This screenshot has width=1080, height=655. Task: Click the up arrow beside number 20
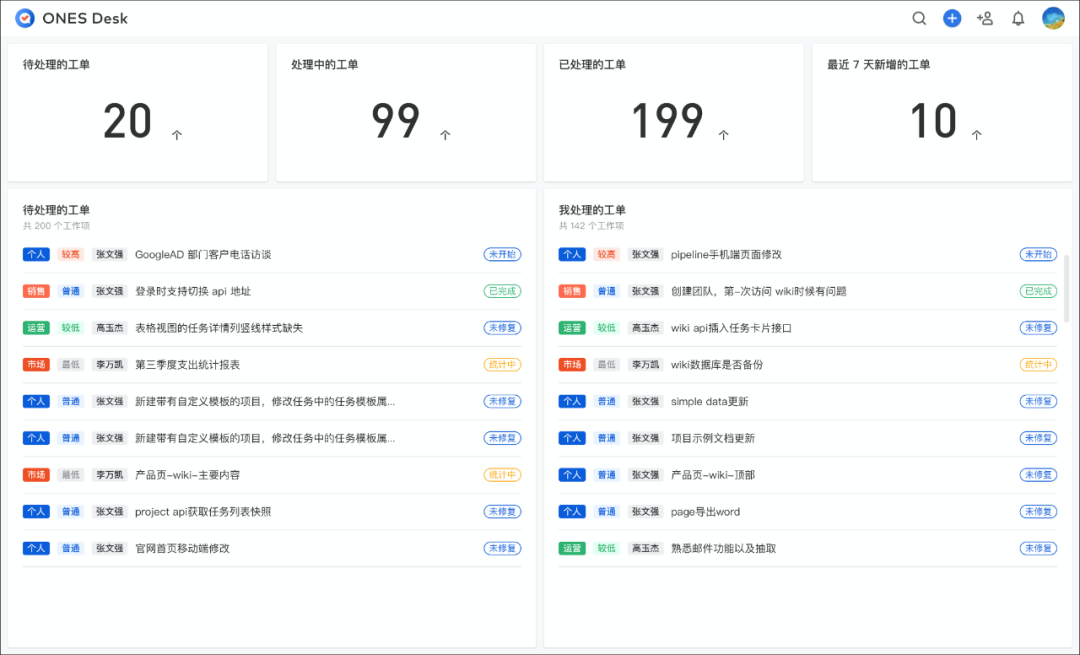(177, 135)
